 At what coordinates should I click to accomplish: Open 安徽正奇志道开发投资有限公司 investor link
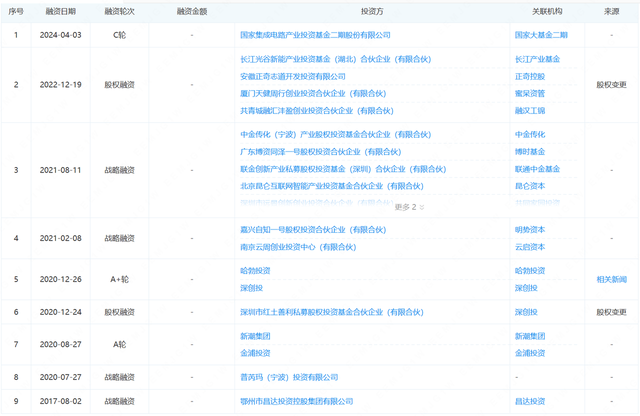coord(293,76)
